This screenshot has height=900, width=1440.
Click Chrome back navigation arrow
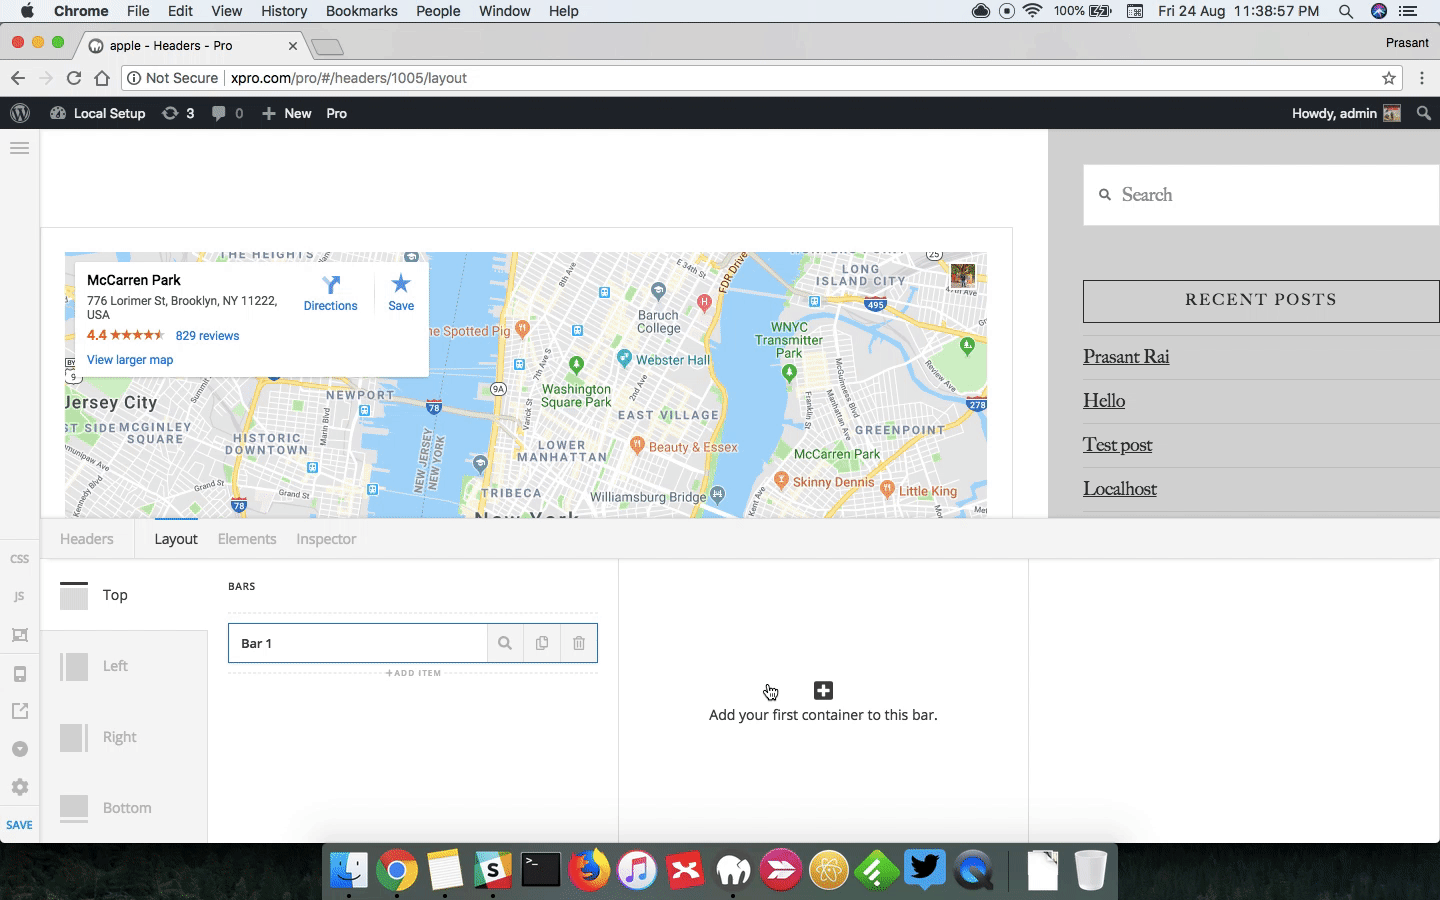pyautogui.click(x=18, y=78)
